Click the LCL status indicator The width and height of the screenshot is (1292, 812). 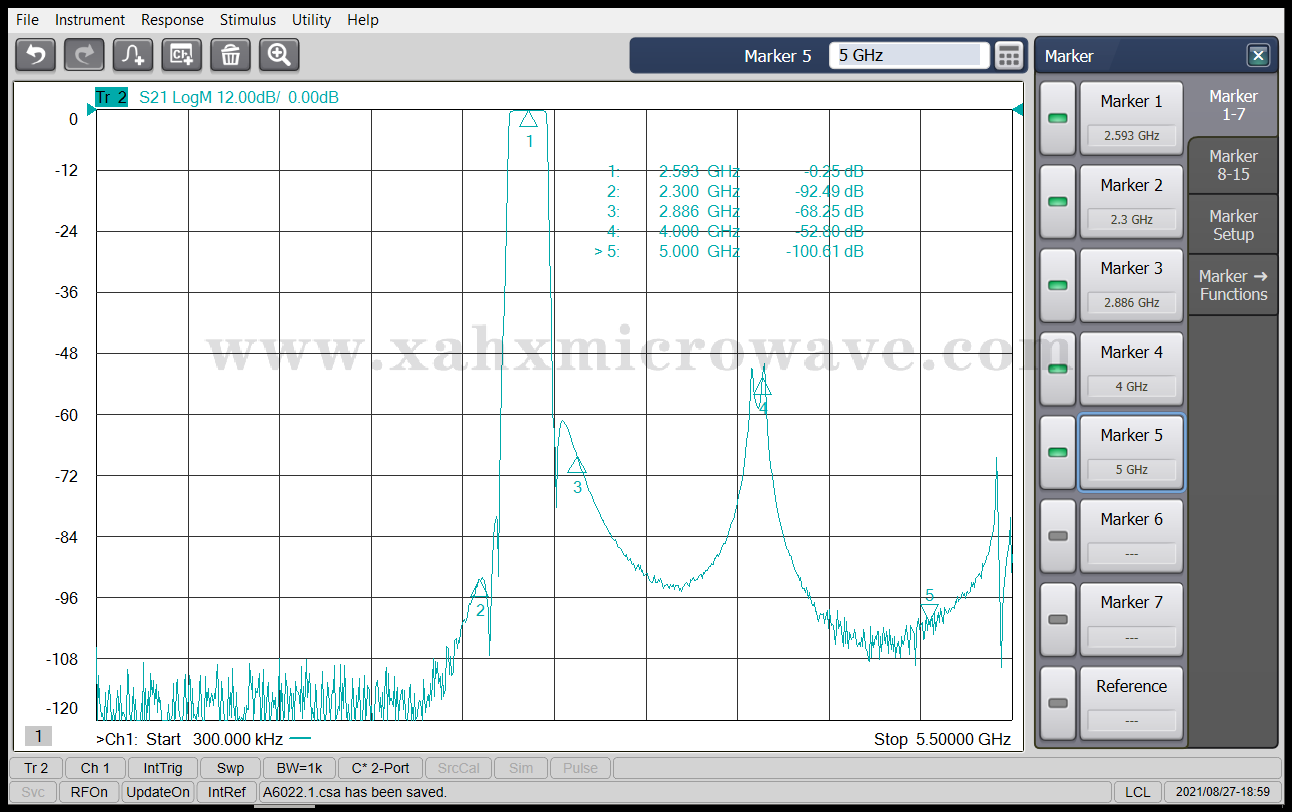pyautogui.click(x=1137, y=792)
